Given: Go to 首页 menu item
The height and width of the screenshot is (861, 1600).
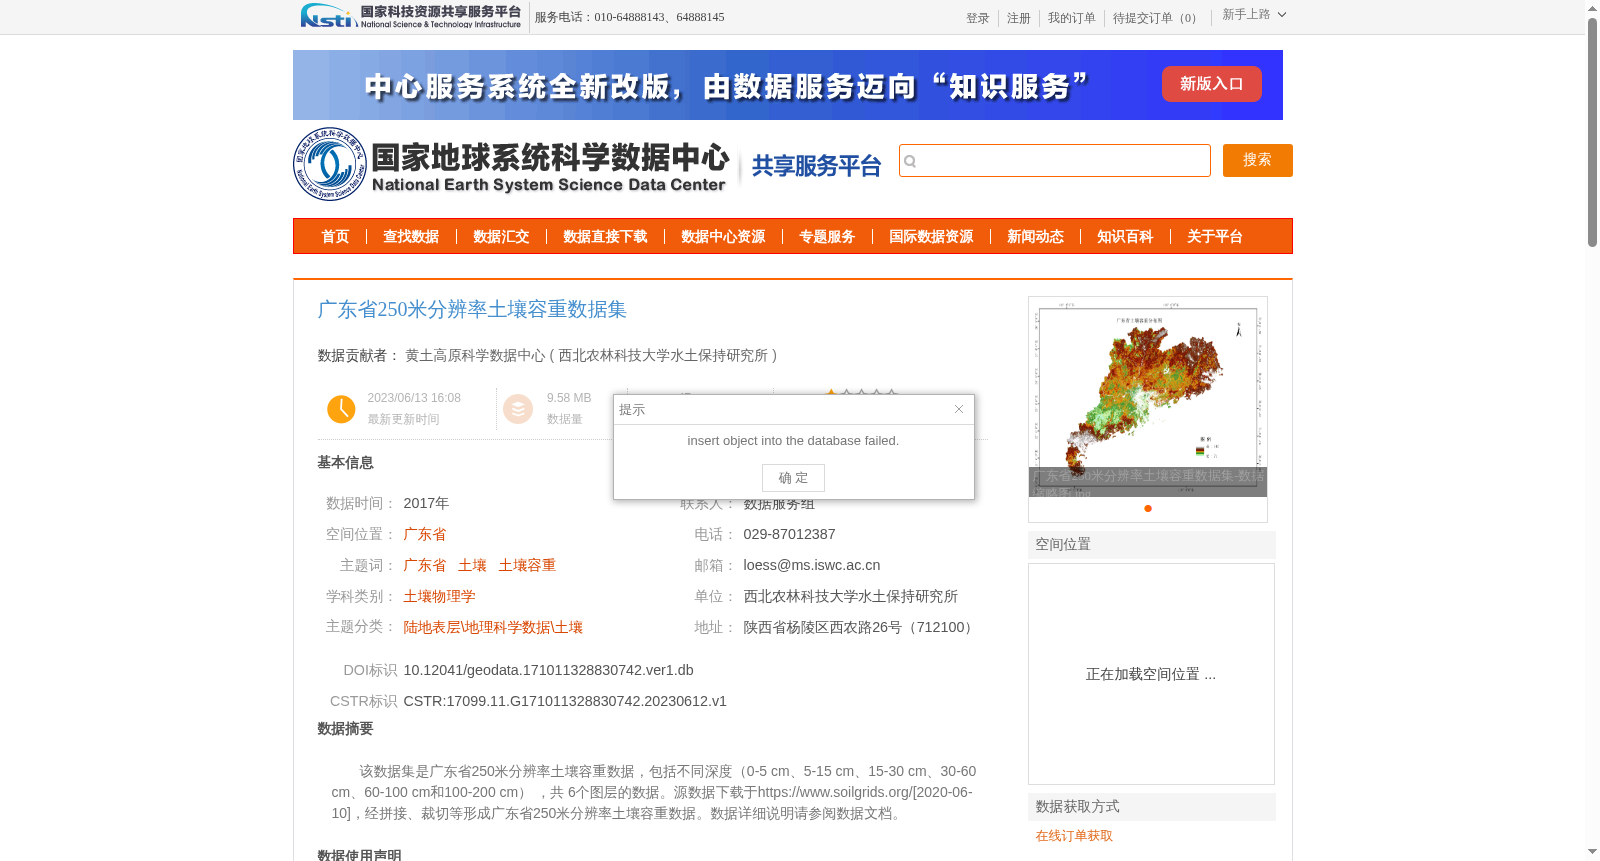Looking at the screenshot, I should [x=335, y=237].
